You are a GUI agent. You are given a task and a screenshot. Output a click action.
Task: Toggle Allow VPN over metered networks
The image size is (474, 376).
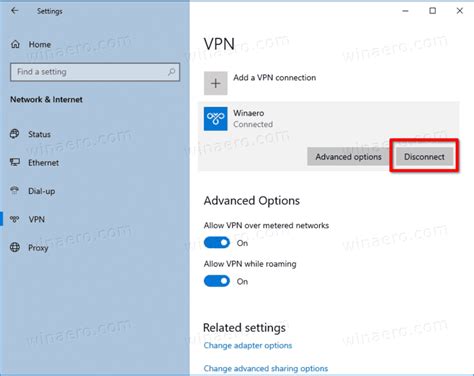[x=217, y=243]
